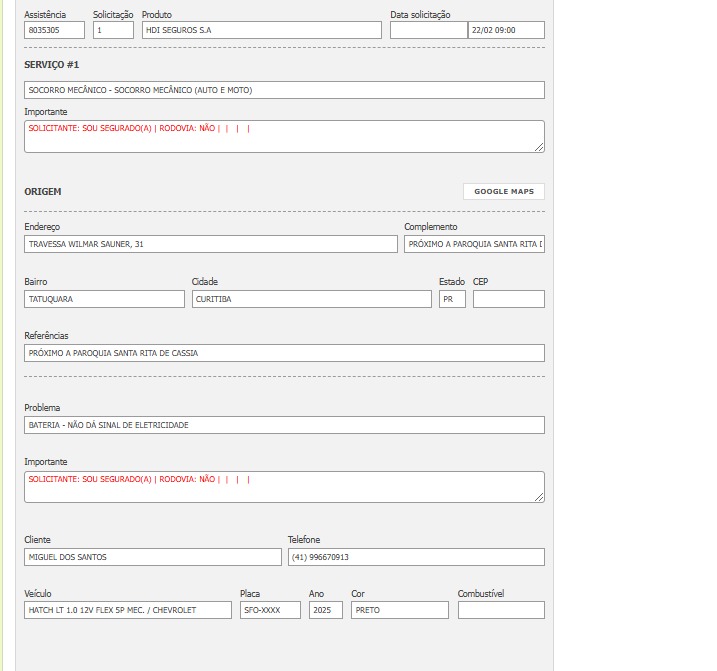Screen dimensions: 717x671
Task: Click the Referências field
Action: 284,353
